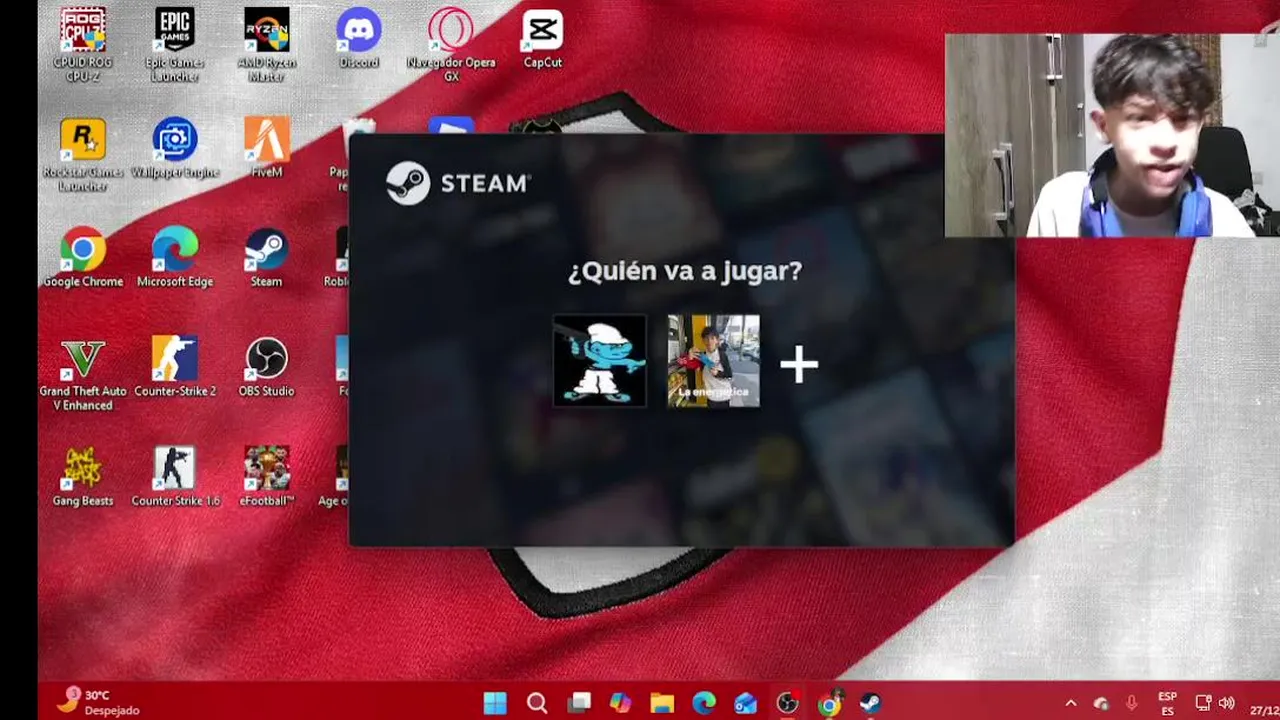Open OBS Studio desktop shortcut

(266, 367)
